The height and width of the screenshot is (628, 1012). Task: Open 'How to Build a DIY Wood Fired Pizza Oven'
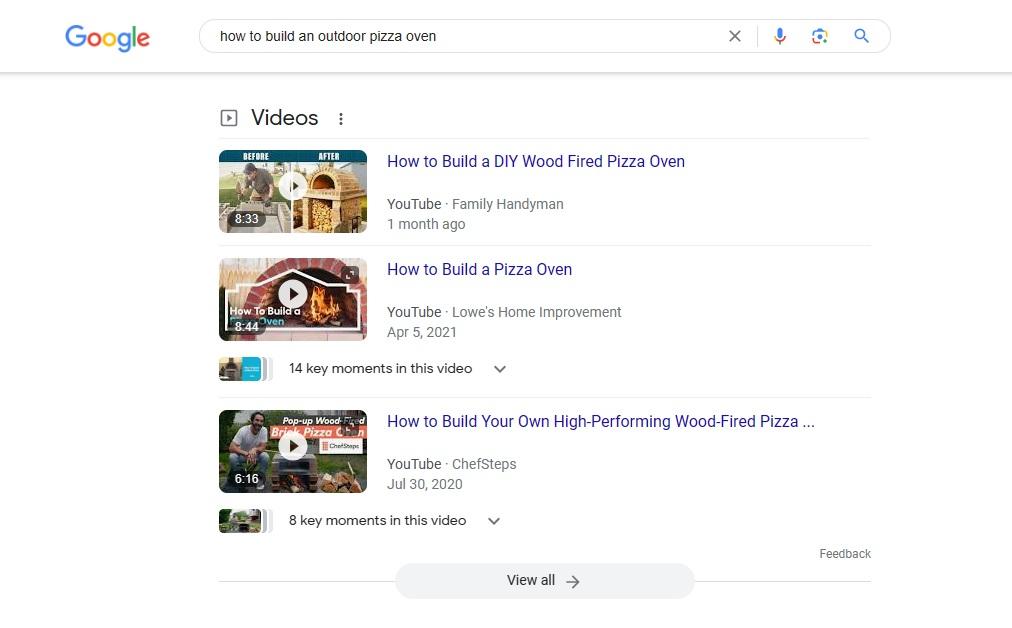click(535, 161)
